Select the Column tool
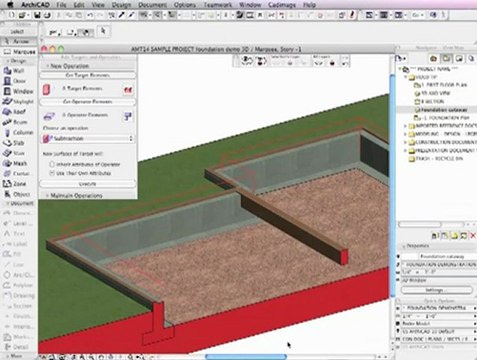Image resolution: width=477 pixels, height=360 pixels. [x=18, y=132]
